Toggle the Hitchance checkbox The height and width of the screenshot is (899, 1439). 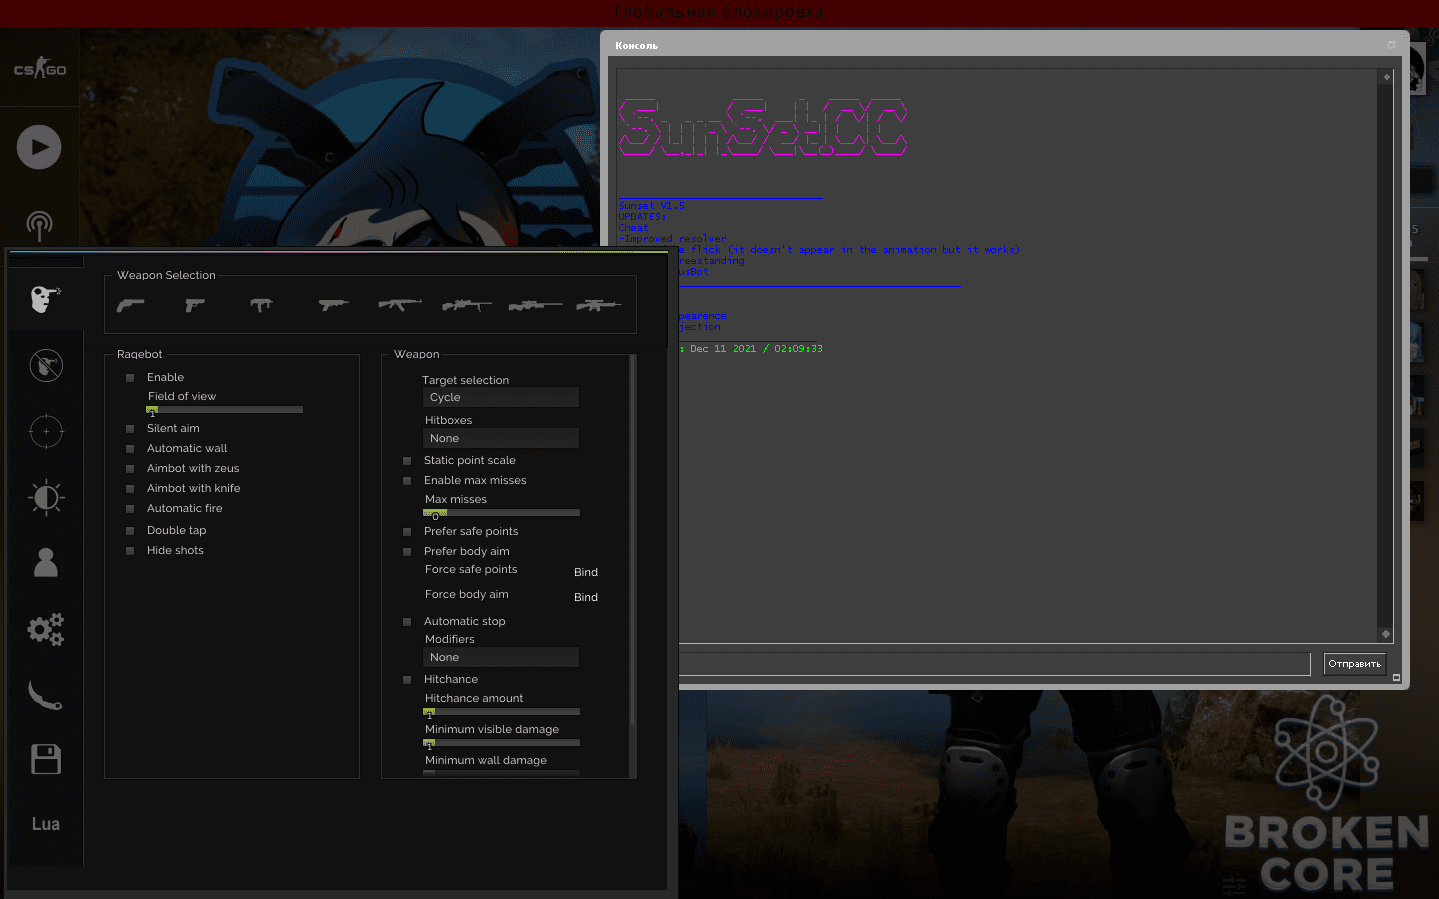pyautogui.click(x=407, y=680)
